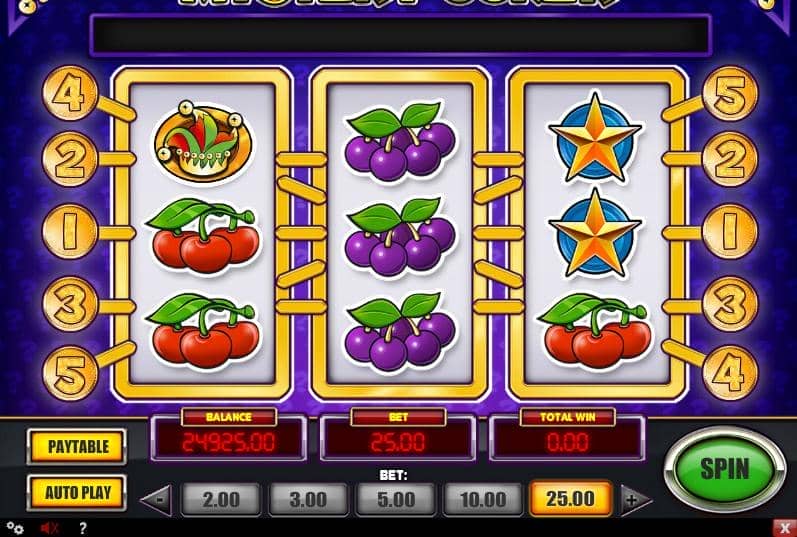Select the 2.00 bet option
797x537 pixels.
[221, 499]
